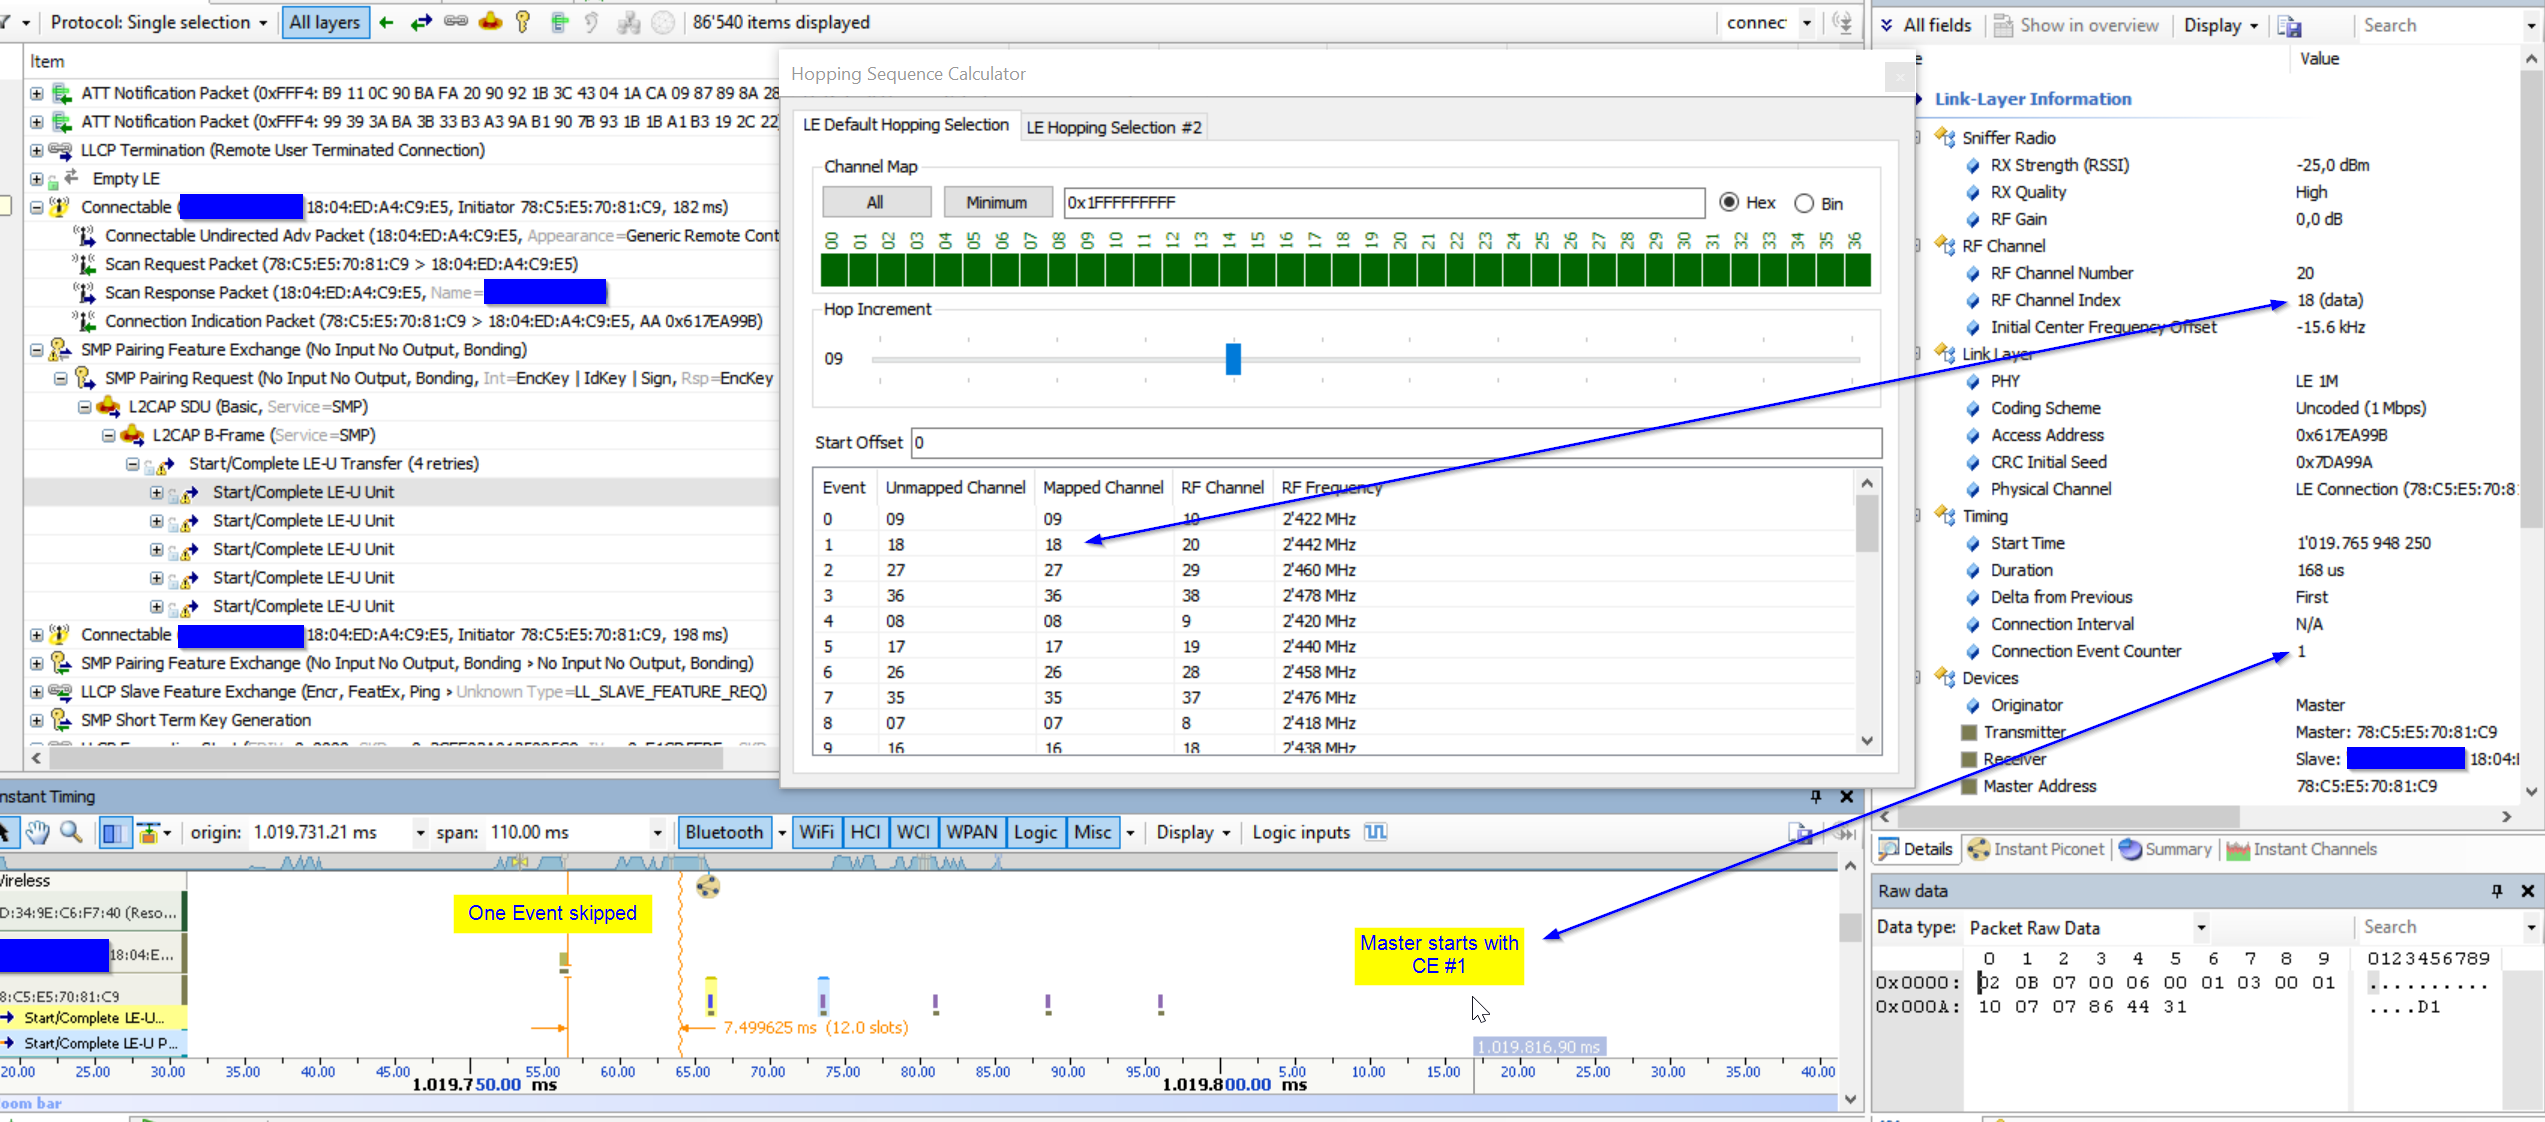Click the ear/audio icon in the toolbar

592,22
